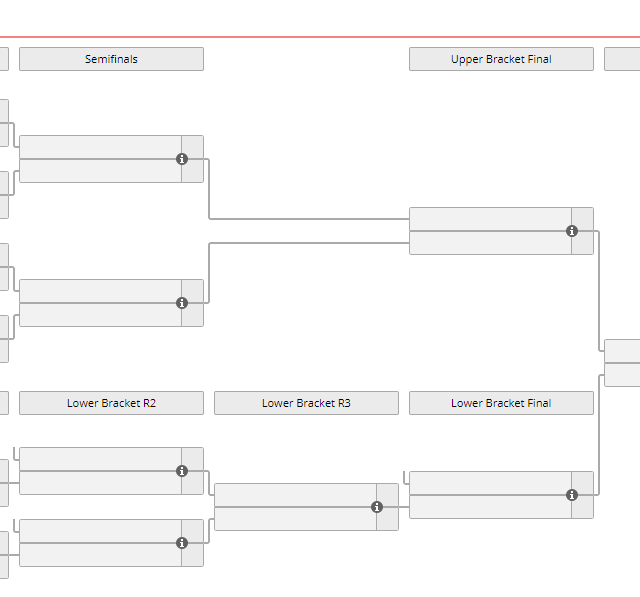Click bottom team slot of second Semifinals match
The width and height of the screenshot is (640, 597).
[100, 315]
